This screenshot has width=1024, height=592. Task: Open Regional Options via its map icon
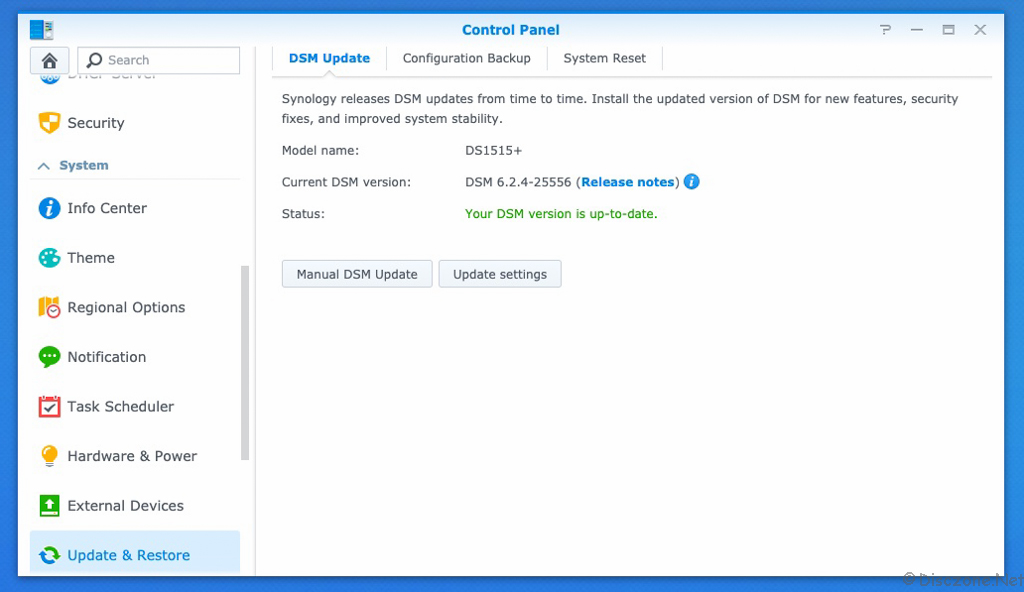coord(49,307)
